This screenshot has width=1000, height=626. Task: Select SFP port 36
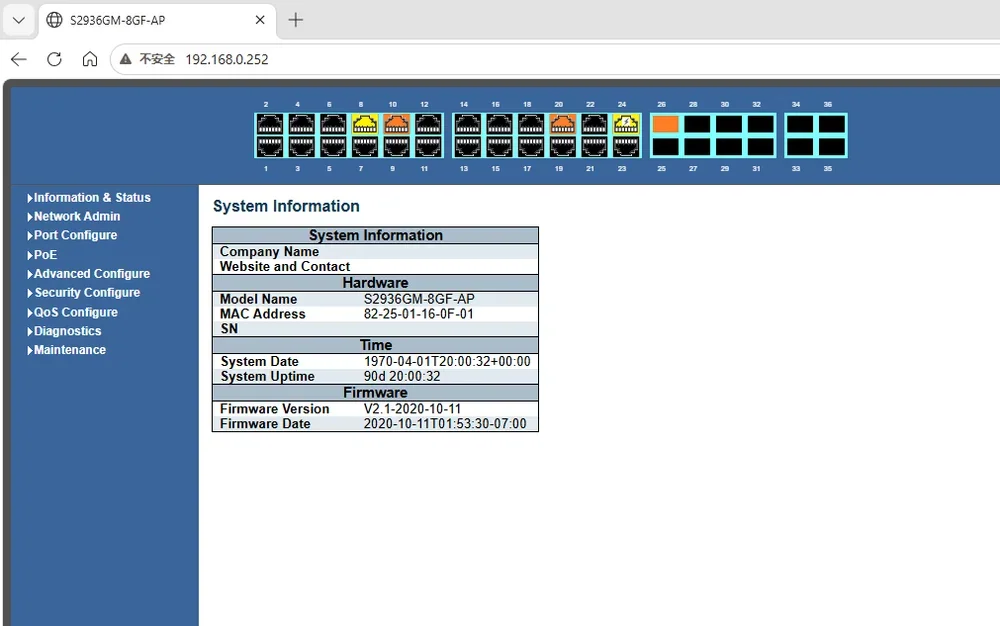[x=832, y=124]
